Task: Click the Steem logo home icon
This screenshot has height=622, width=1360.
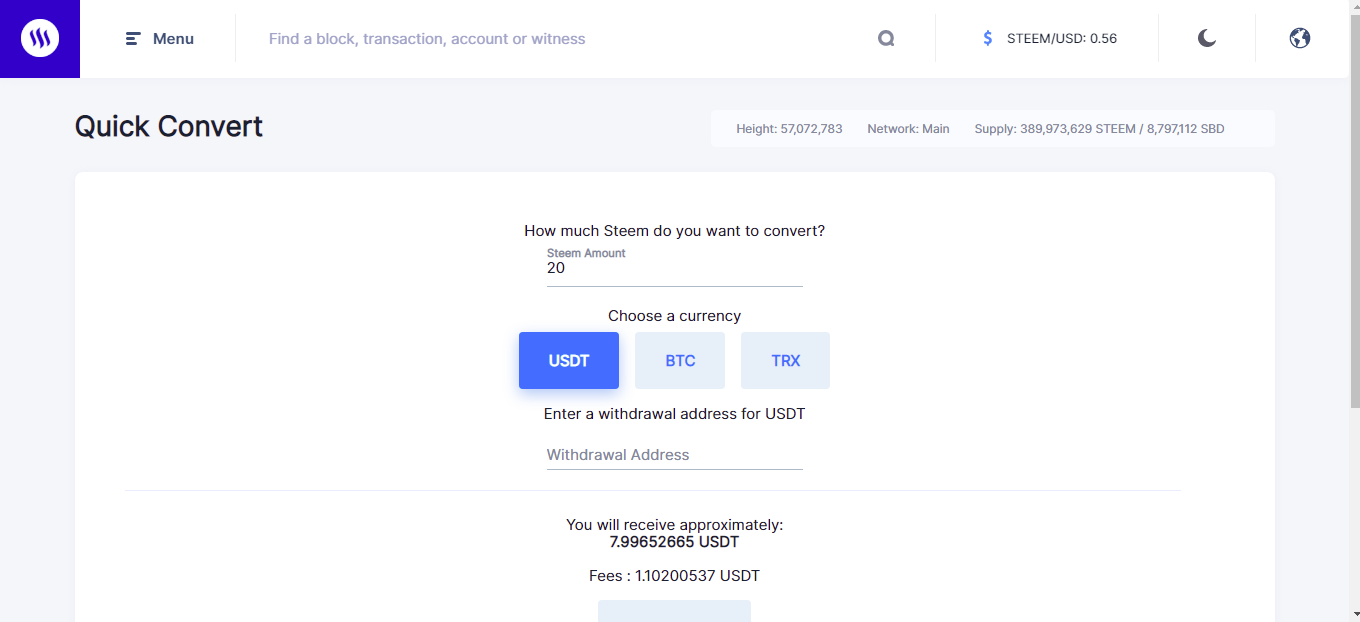Action: (40, 39)
